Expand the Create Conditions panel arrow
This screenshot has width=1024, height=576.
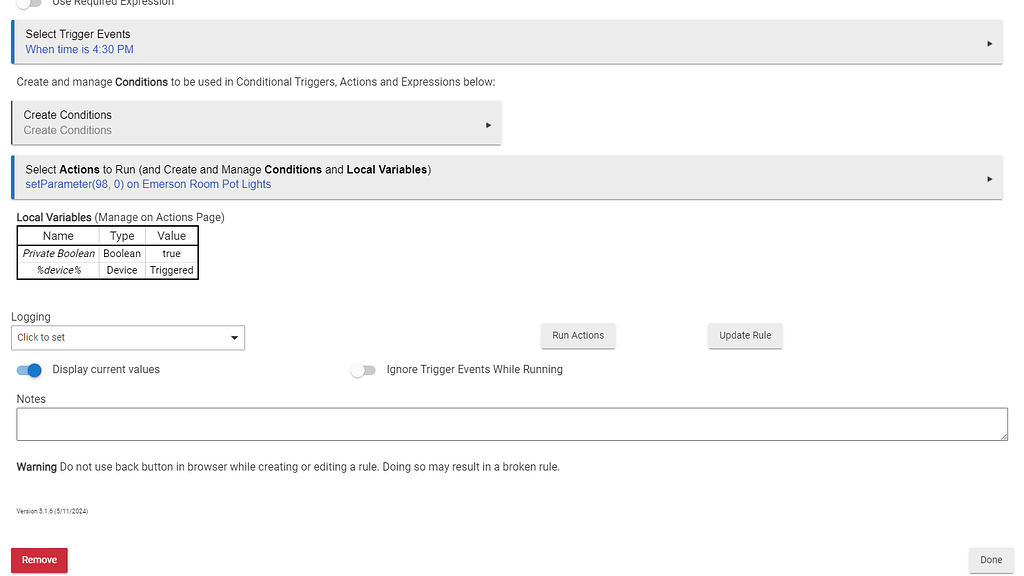pos(488,125)
